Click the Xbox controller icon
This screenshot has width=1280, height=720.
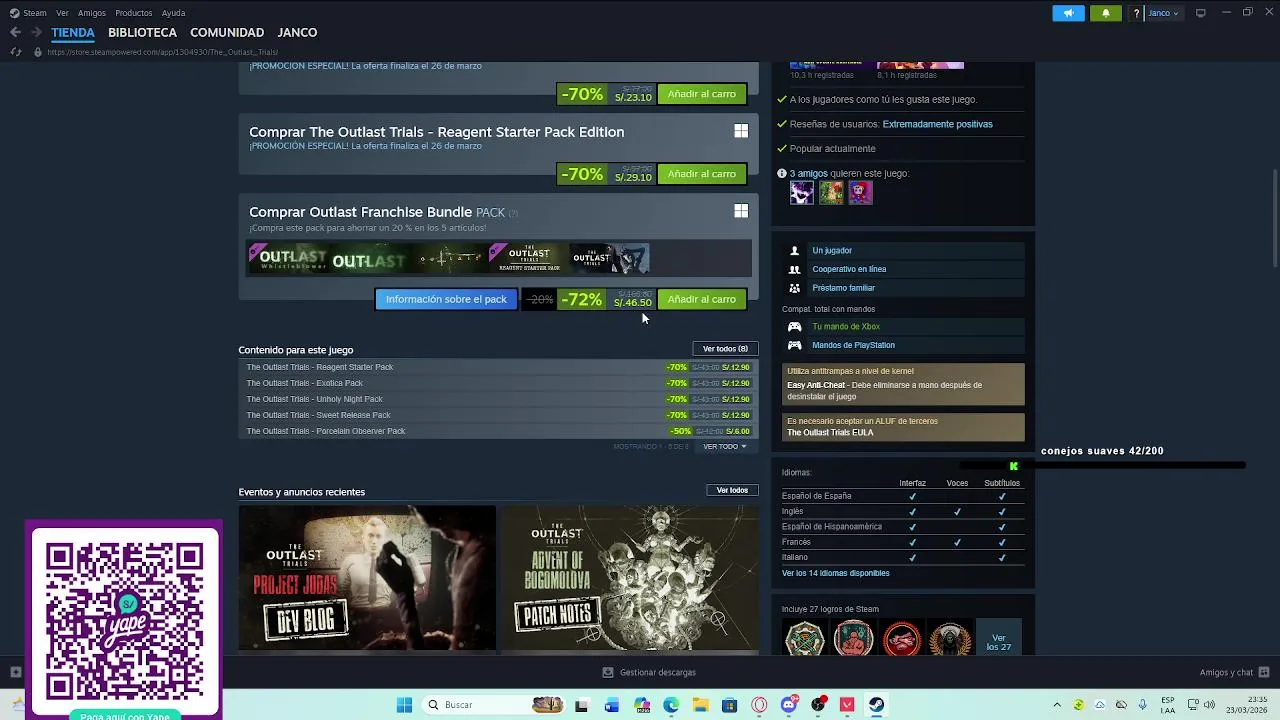pyautogui.click(x=795, y=327)
